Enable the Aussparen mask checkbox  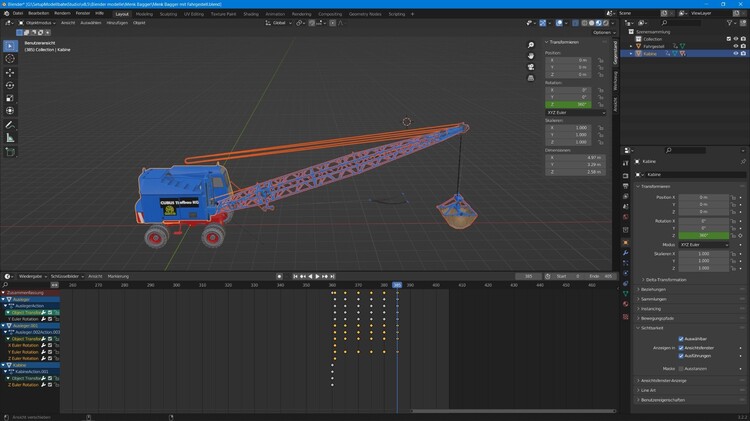tap(681, 368)
